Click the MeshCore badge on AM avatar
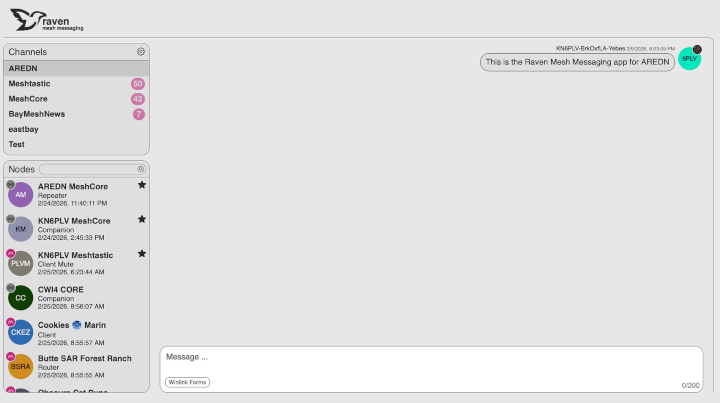This screenshot has width=720, height=403. click(x=11, y=185)
